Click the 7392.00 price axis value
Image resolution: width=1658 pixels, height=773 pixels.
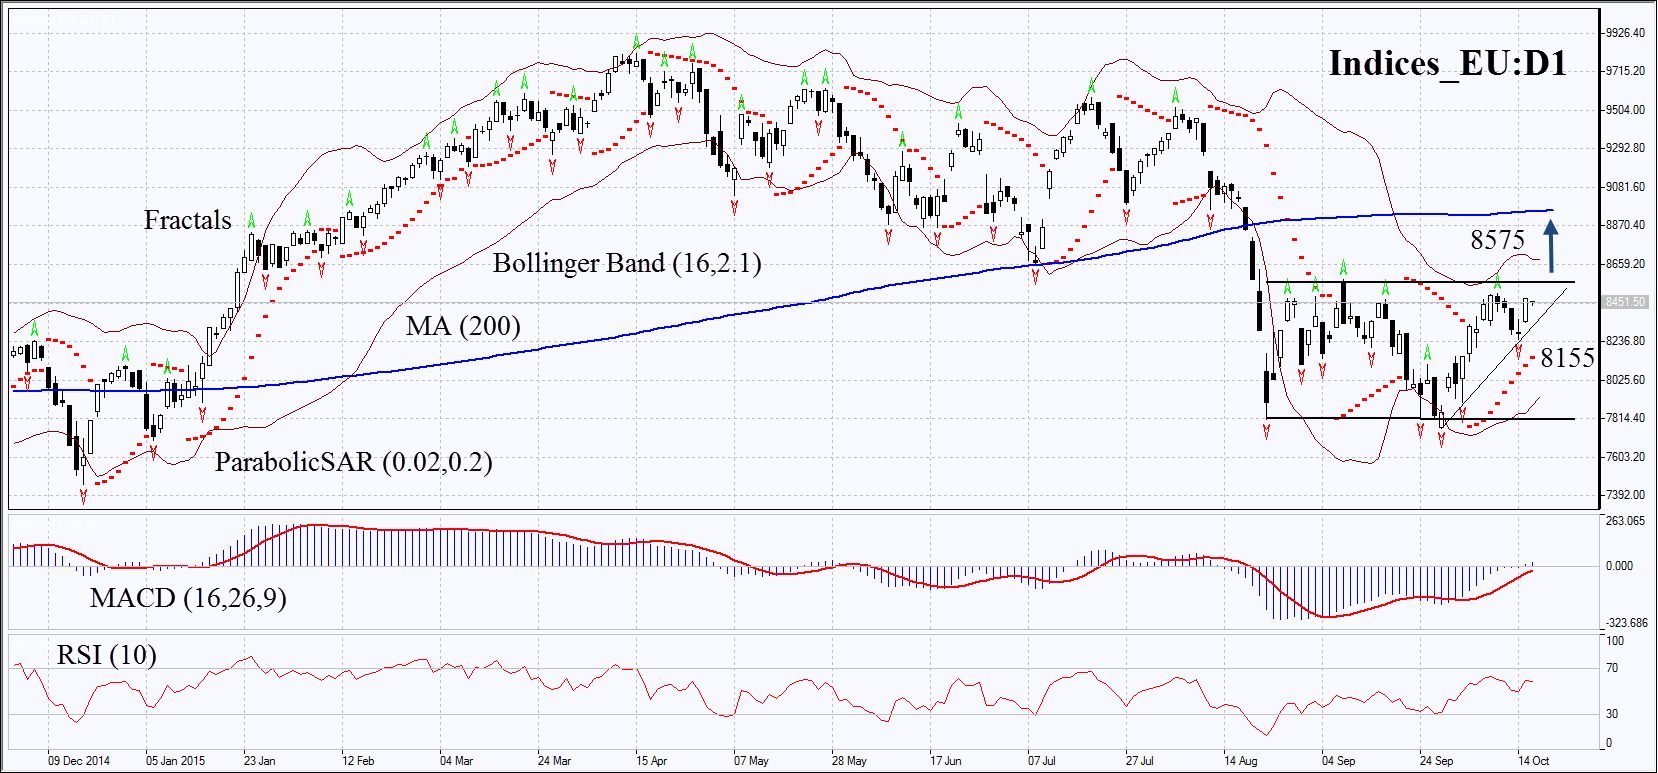[1625, 495]
